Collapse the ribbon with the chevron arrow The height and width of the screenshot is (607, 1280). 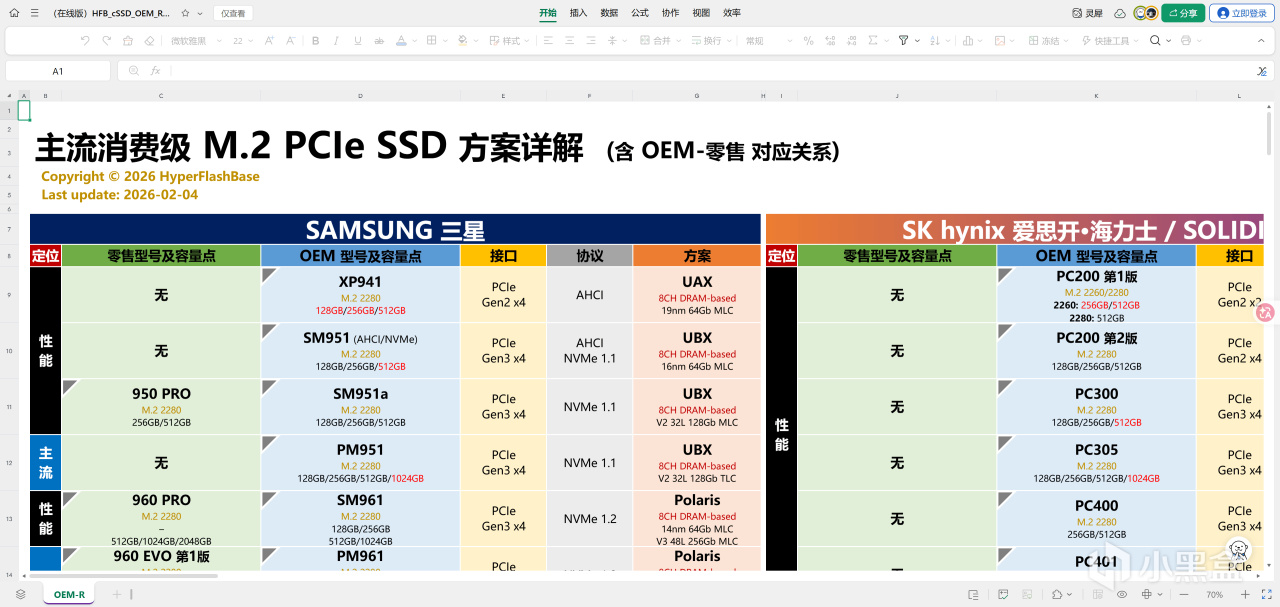coord(1262,41)
